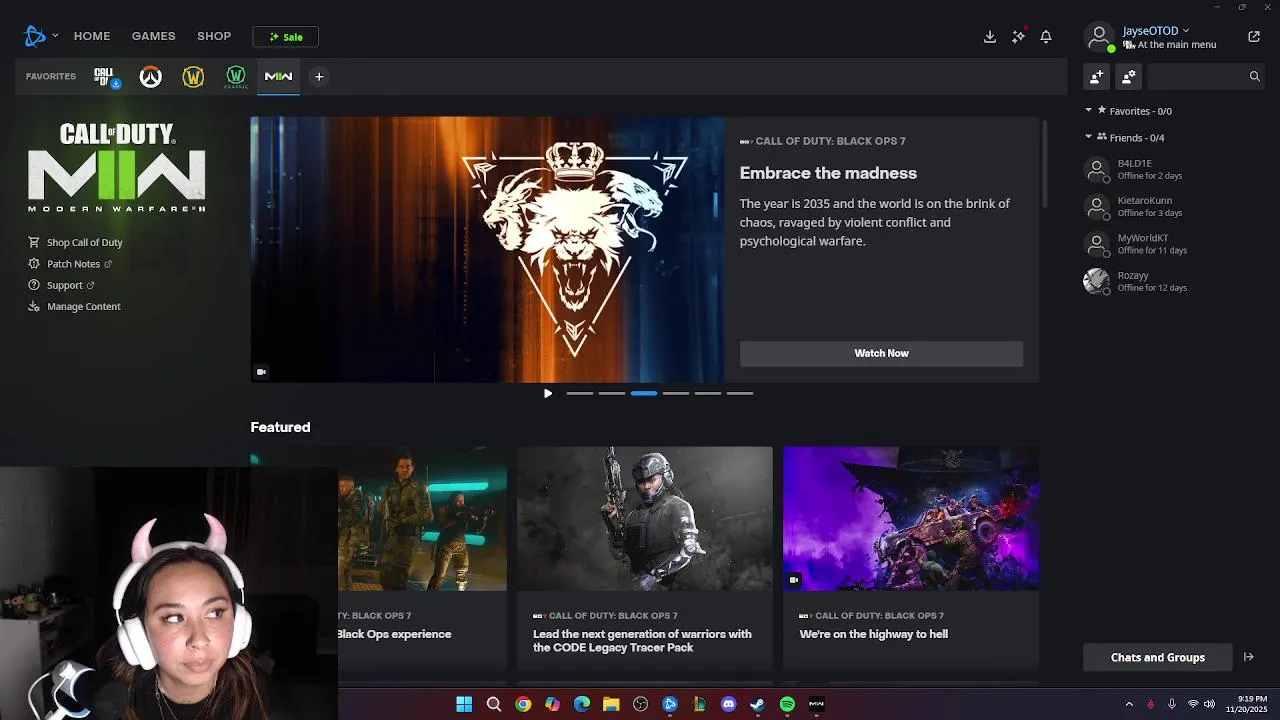This screenshot has width=1280, height=720.
Task: Open highway to hell featured card
Action: click(x=911, y=558)
